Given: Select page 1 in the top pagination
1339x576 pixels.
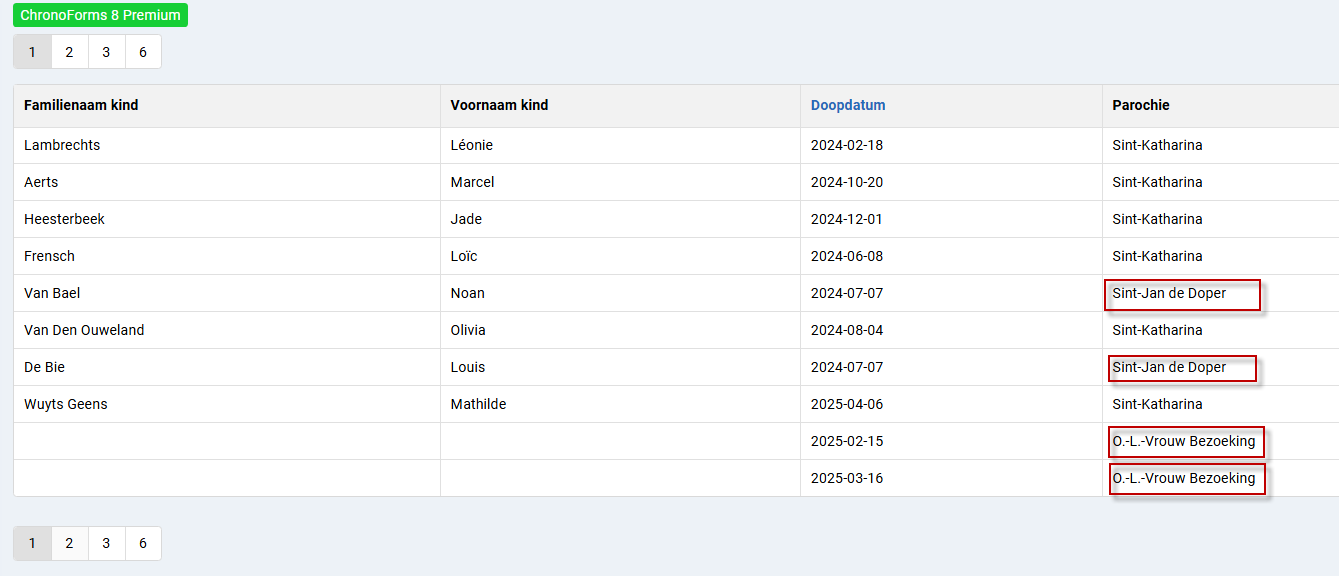Looking at the screenshot, I should point(32,52).
